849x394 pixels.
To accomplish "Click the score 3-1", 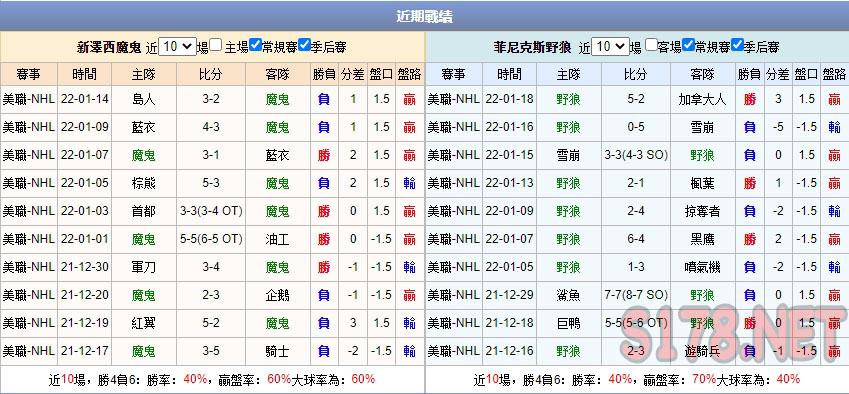I will pyautogui.click(x=211, y=155).
